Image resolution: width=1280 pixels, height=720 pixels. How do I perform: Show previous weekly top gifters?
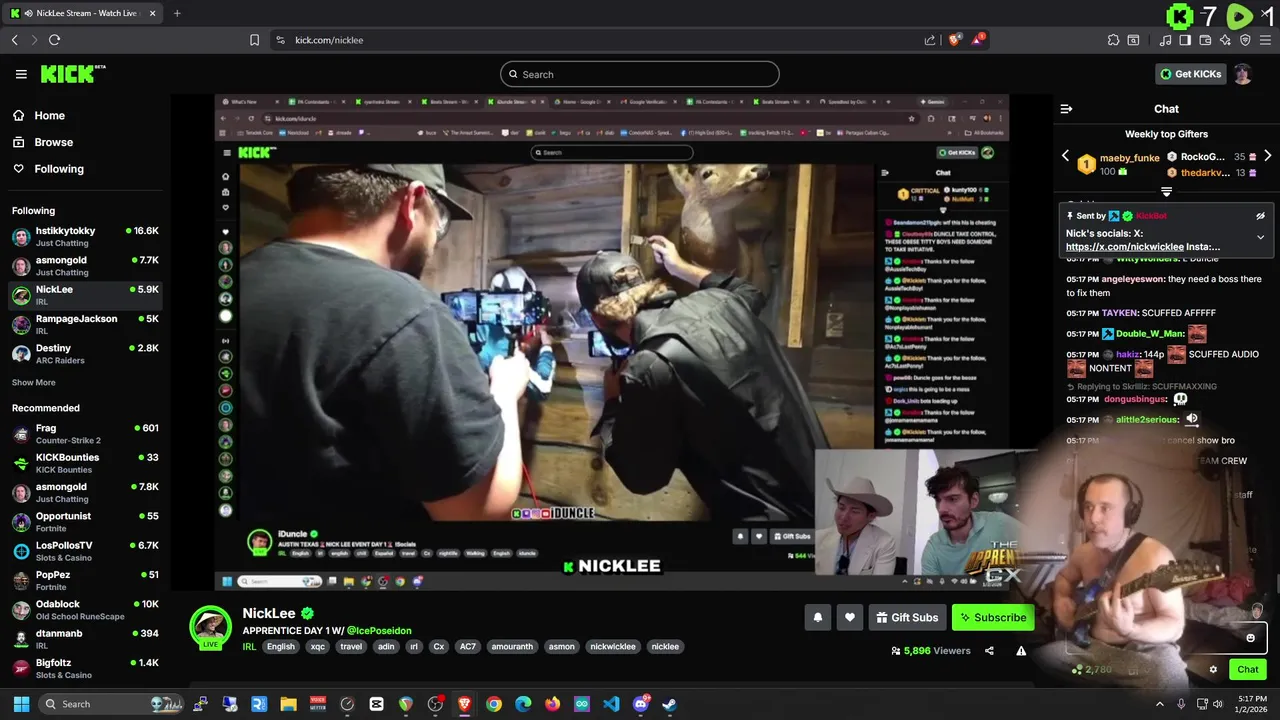pos(1065,157)
